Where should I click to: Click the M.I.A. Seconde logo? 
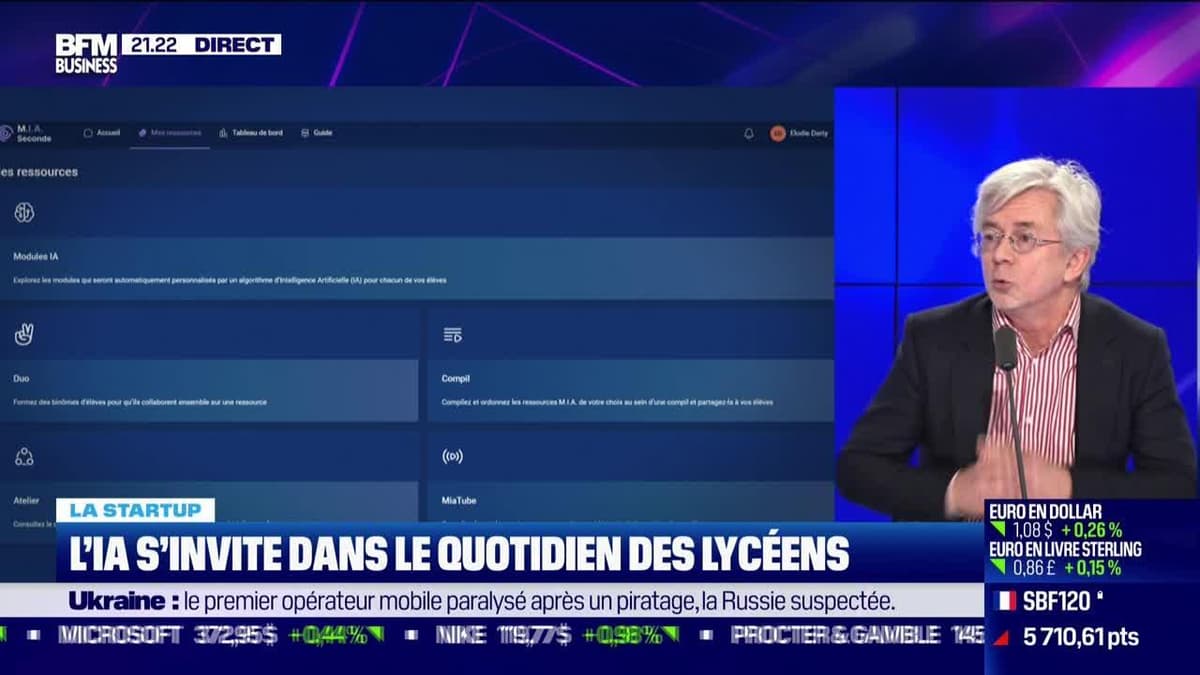click(26, 133)
